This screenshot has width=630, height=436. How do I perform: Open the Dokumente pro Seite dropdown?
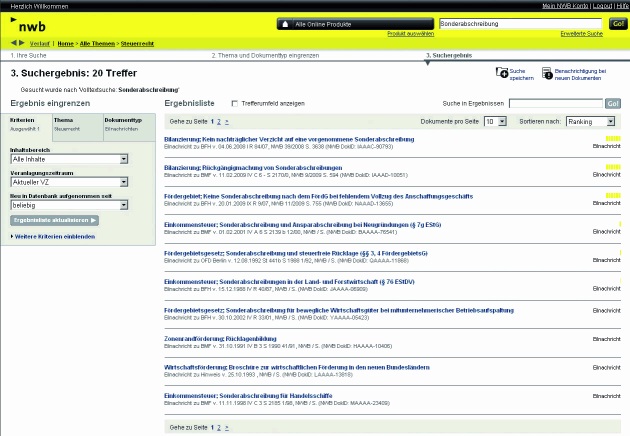[x=495, y=121]
